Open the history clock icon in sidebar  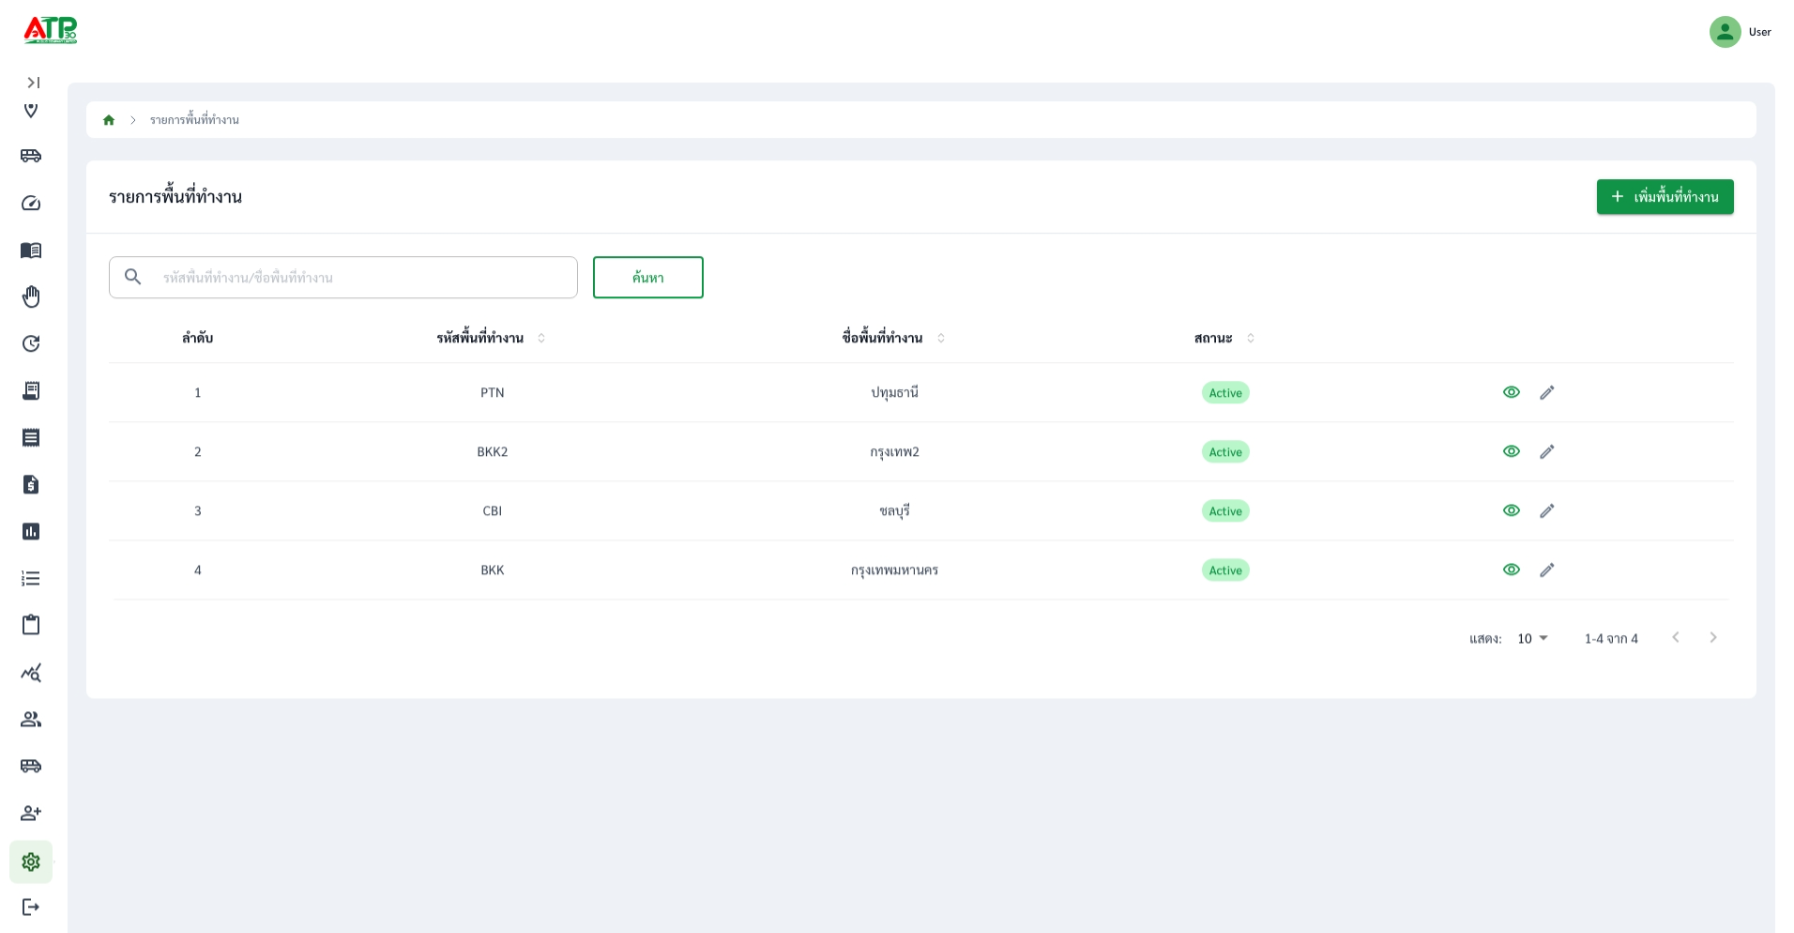[x=31, y=344]
